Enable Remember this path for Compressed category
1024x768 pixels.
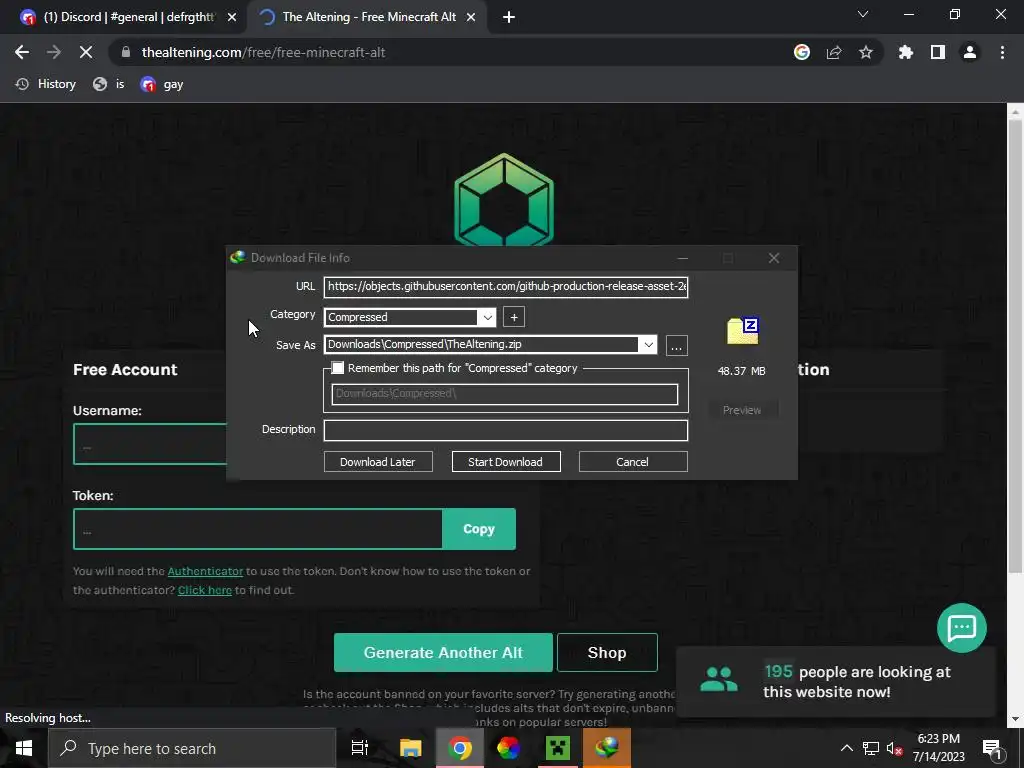click(338, 368)
